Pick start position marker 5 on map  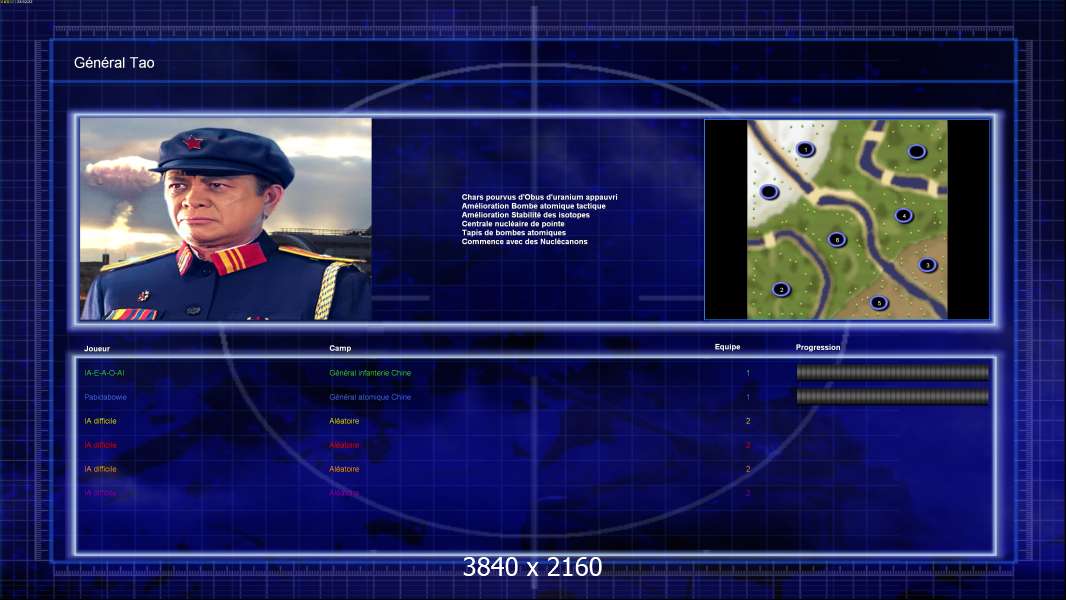879,303
